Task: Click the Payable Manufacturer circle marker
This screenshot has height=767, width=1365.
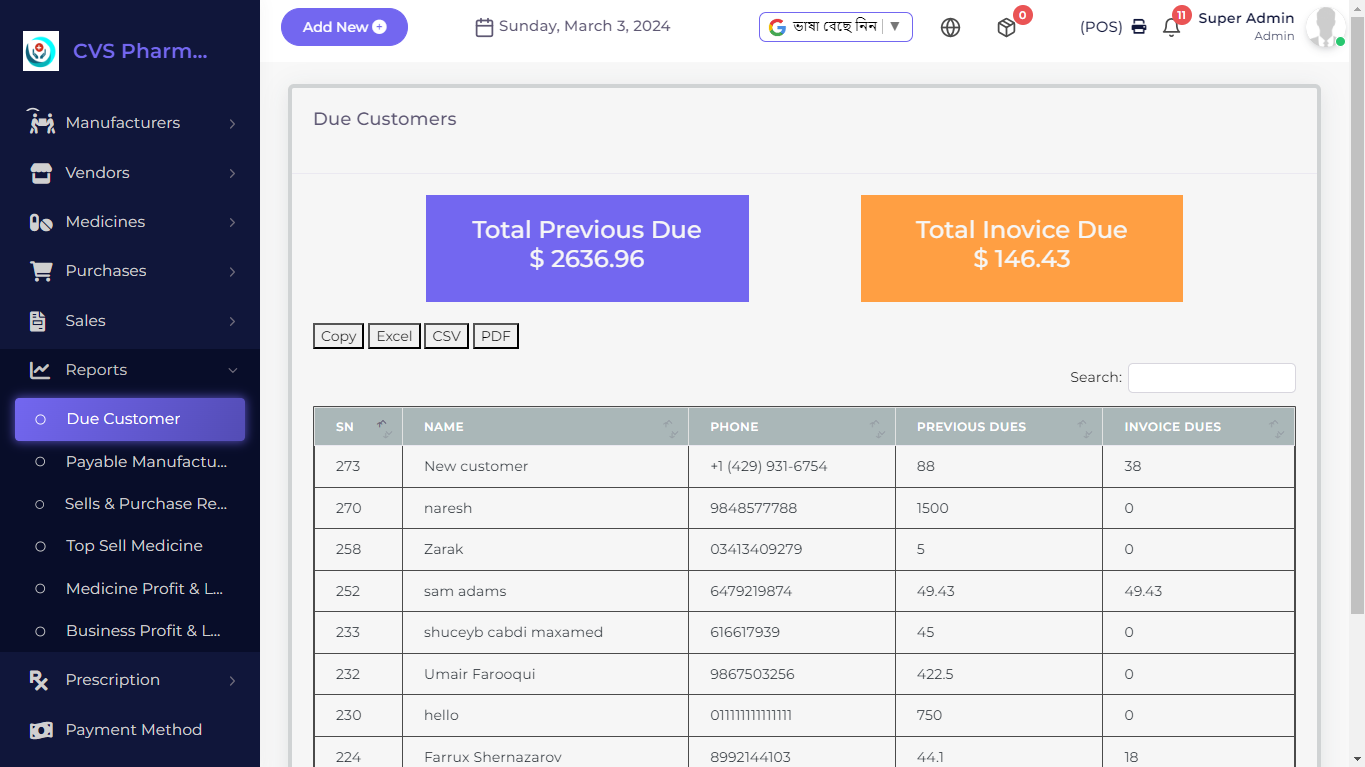Action: 40,461
